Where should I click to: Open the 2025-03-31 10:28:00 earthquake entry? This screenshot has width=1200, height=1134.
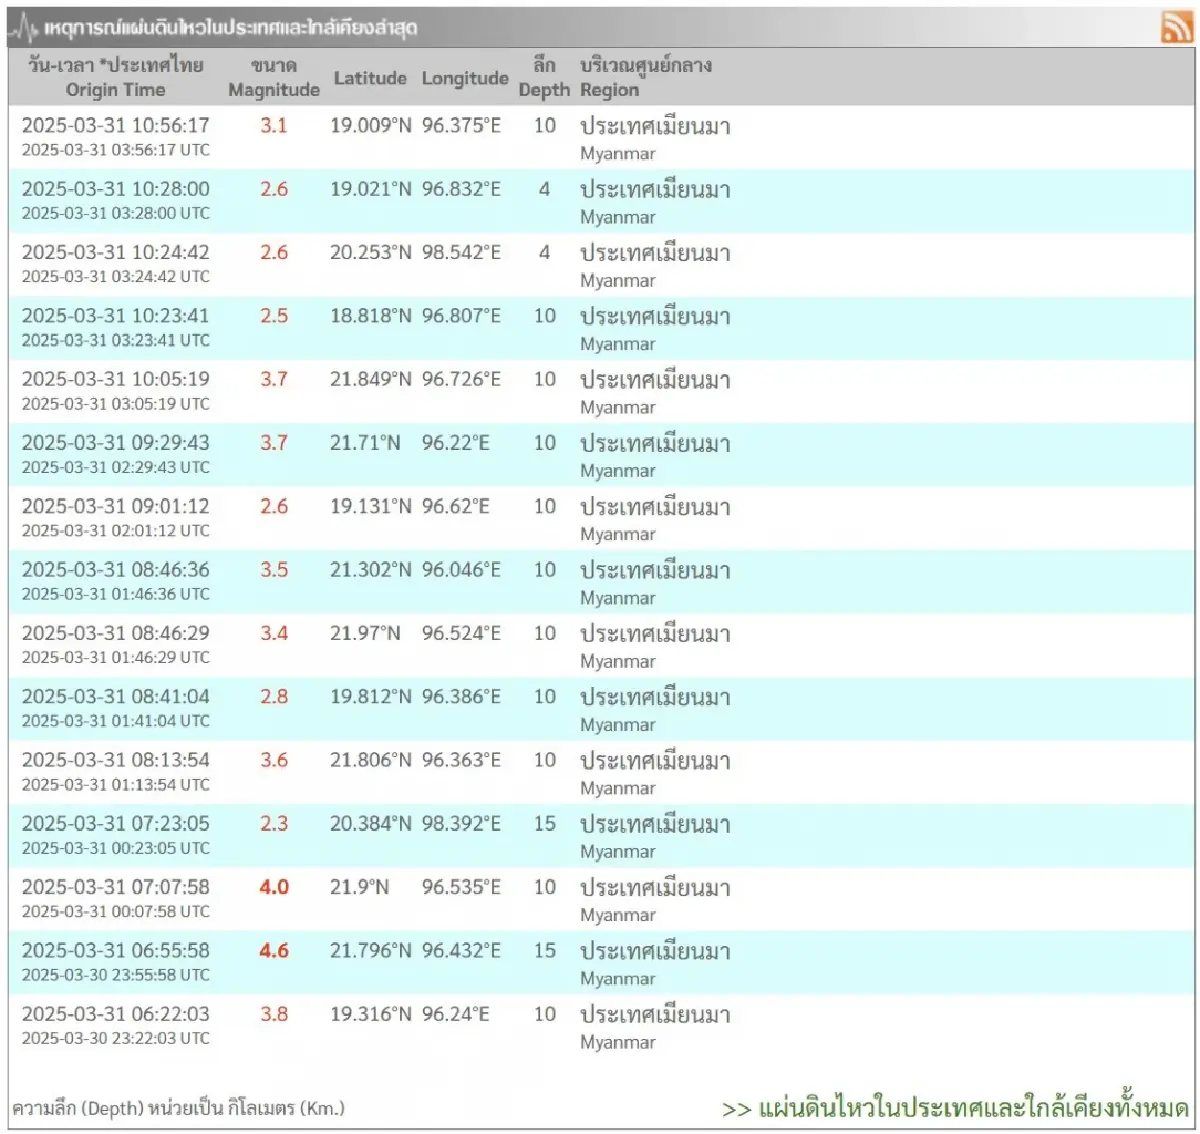[x=116, y=189]
